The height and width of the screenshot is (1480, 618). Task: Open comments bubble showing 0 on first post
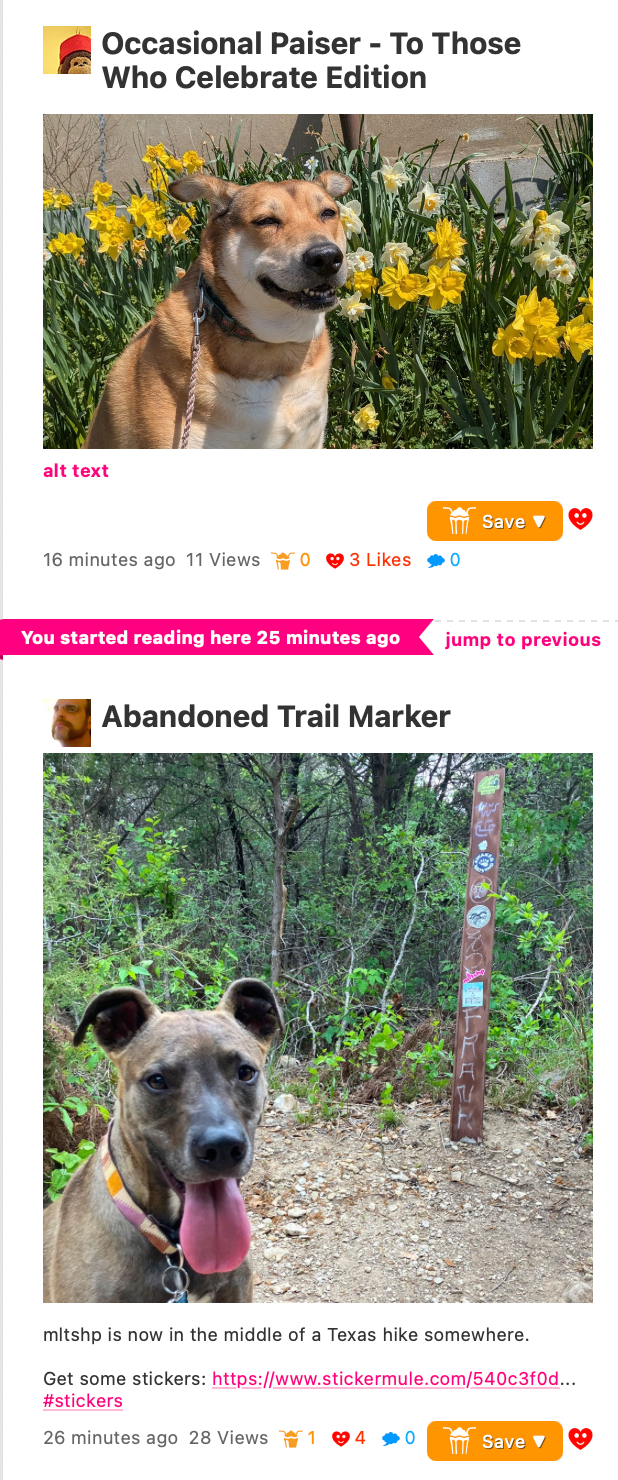pyautogui.click(x=444, y=560)
